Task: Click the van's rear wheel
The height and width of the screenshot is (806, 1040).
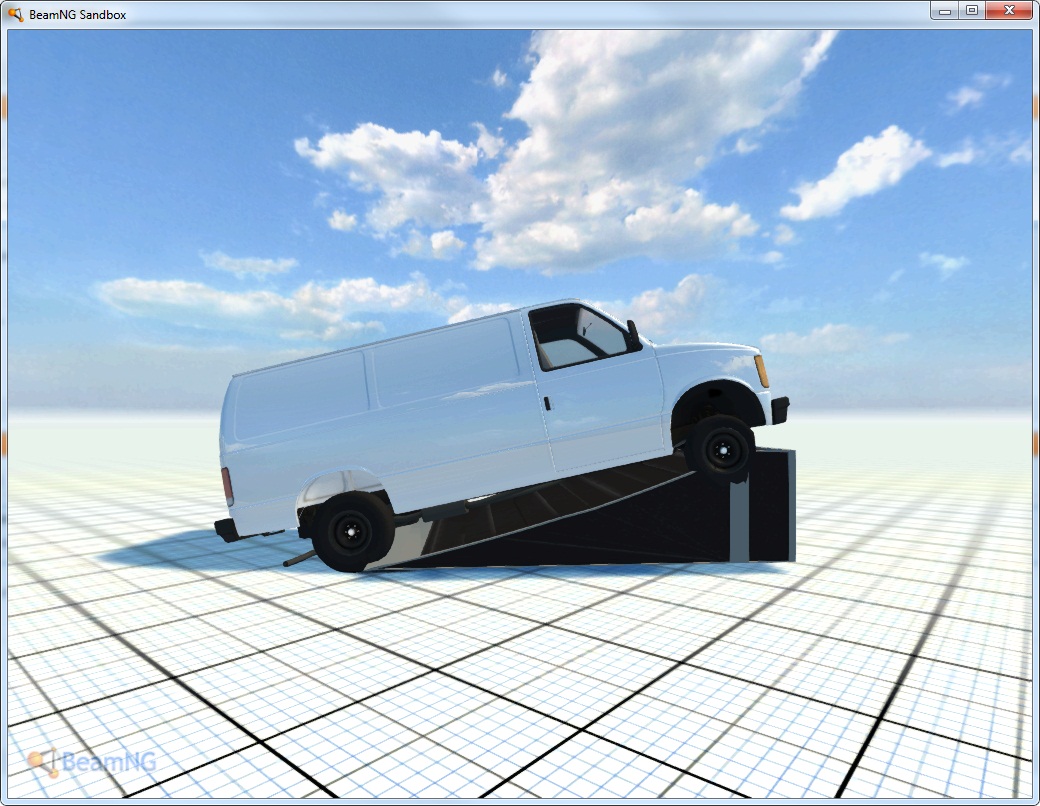Action: (x=353, y=531)
